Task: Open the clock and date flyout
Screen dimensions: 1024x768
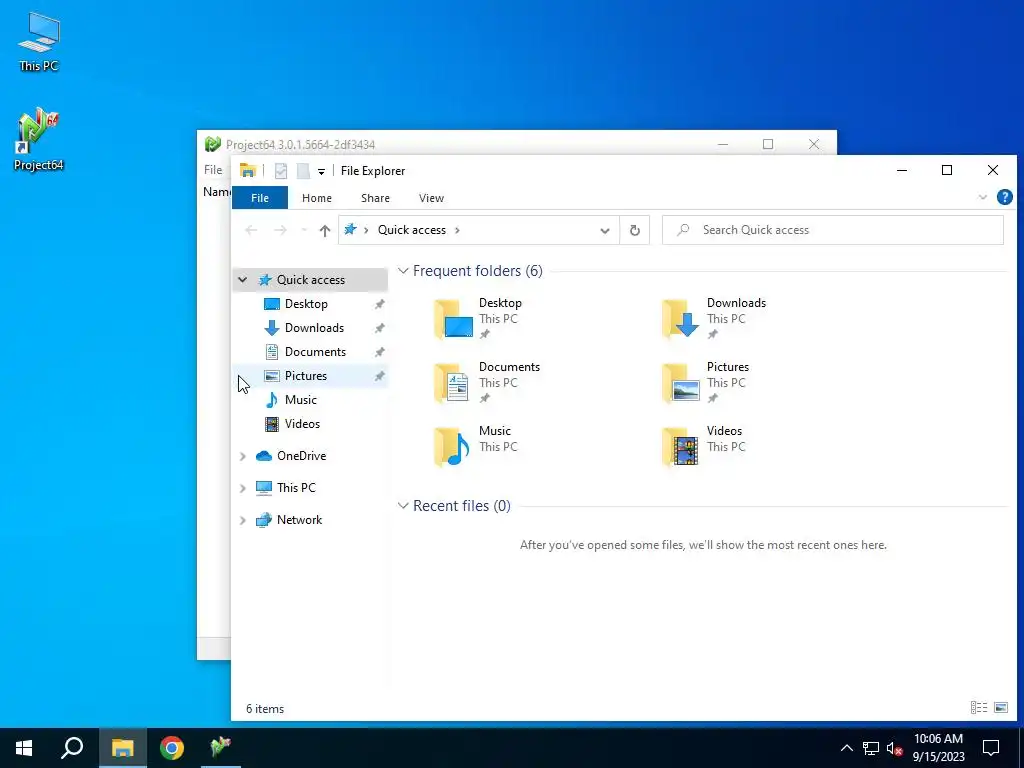Action: coord(938,748)
